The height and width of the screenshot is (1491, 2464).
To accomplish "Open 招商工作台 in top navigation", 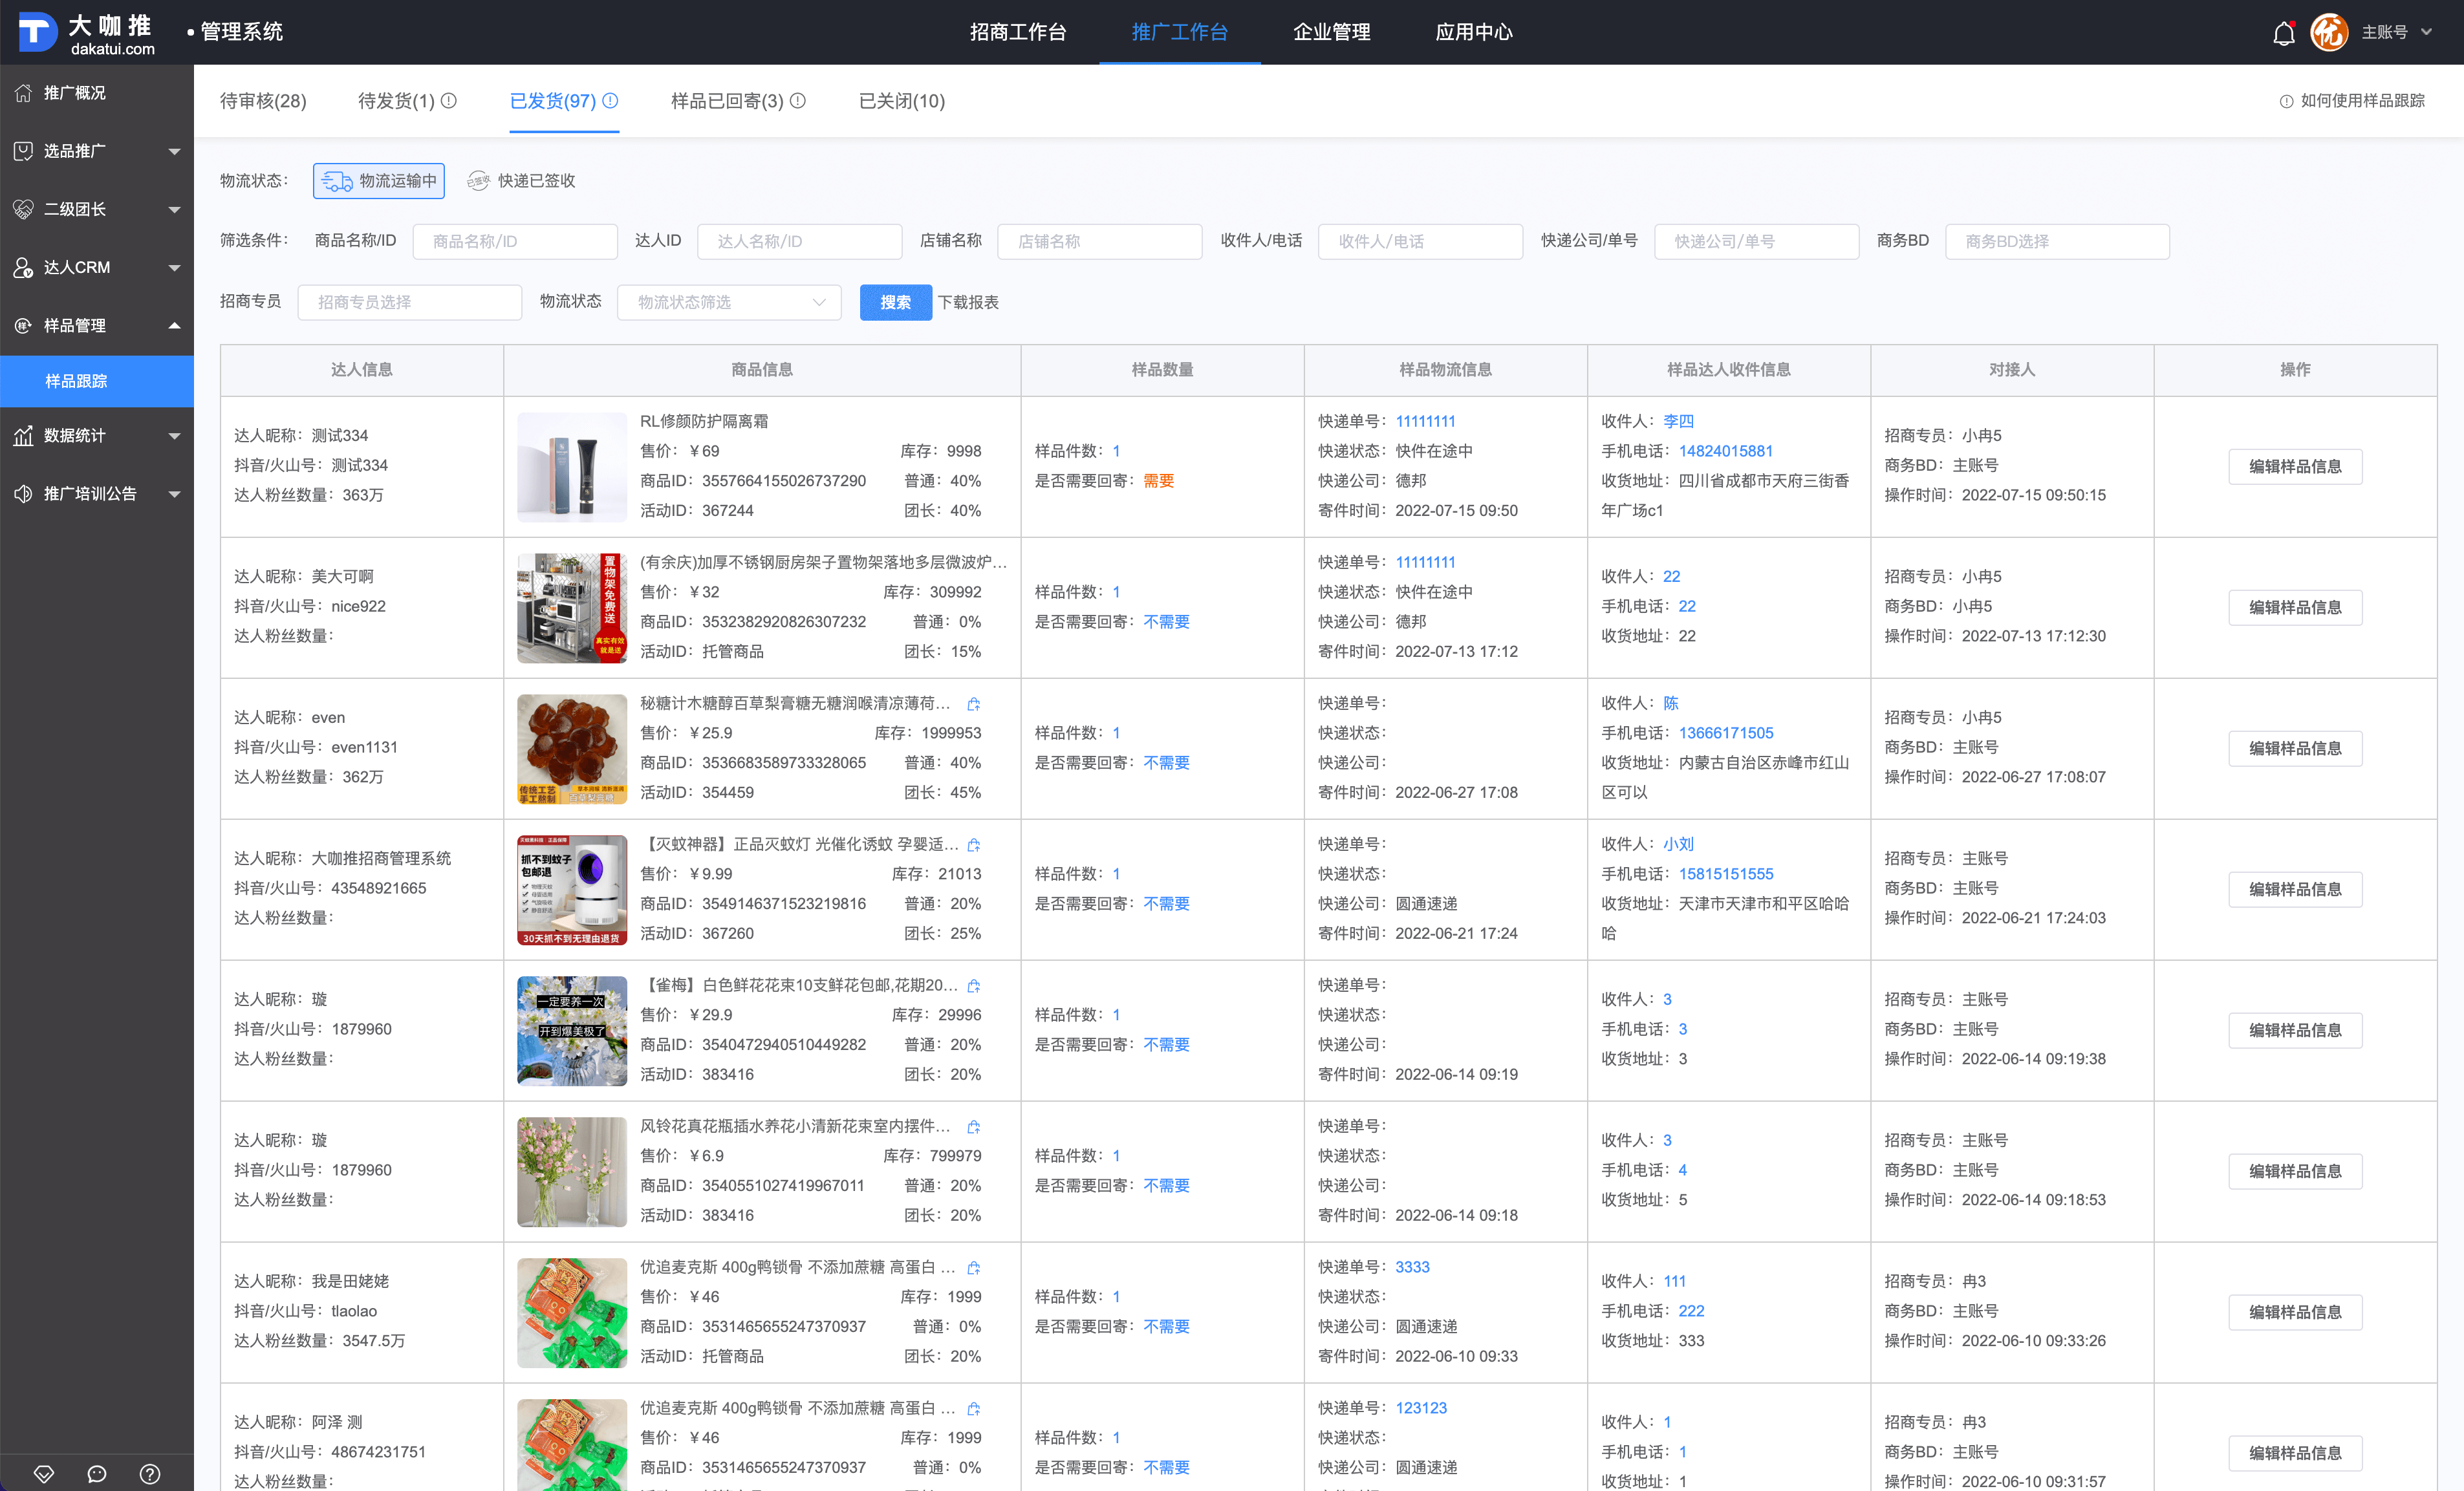I will pos(1017,32).
